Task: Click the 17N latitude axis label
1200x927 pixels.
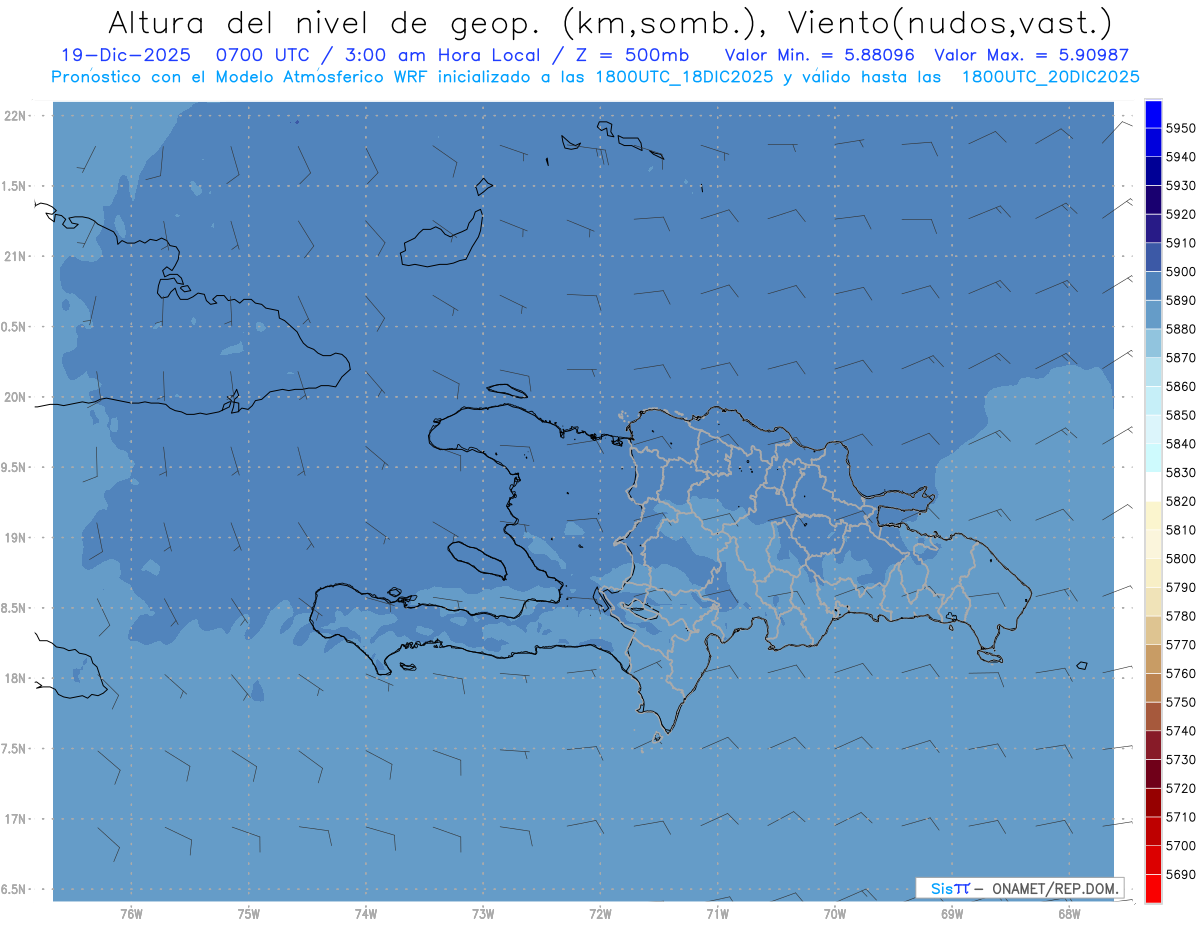Action: 14,819
